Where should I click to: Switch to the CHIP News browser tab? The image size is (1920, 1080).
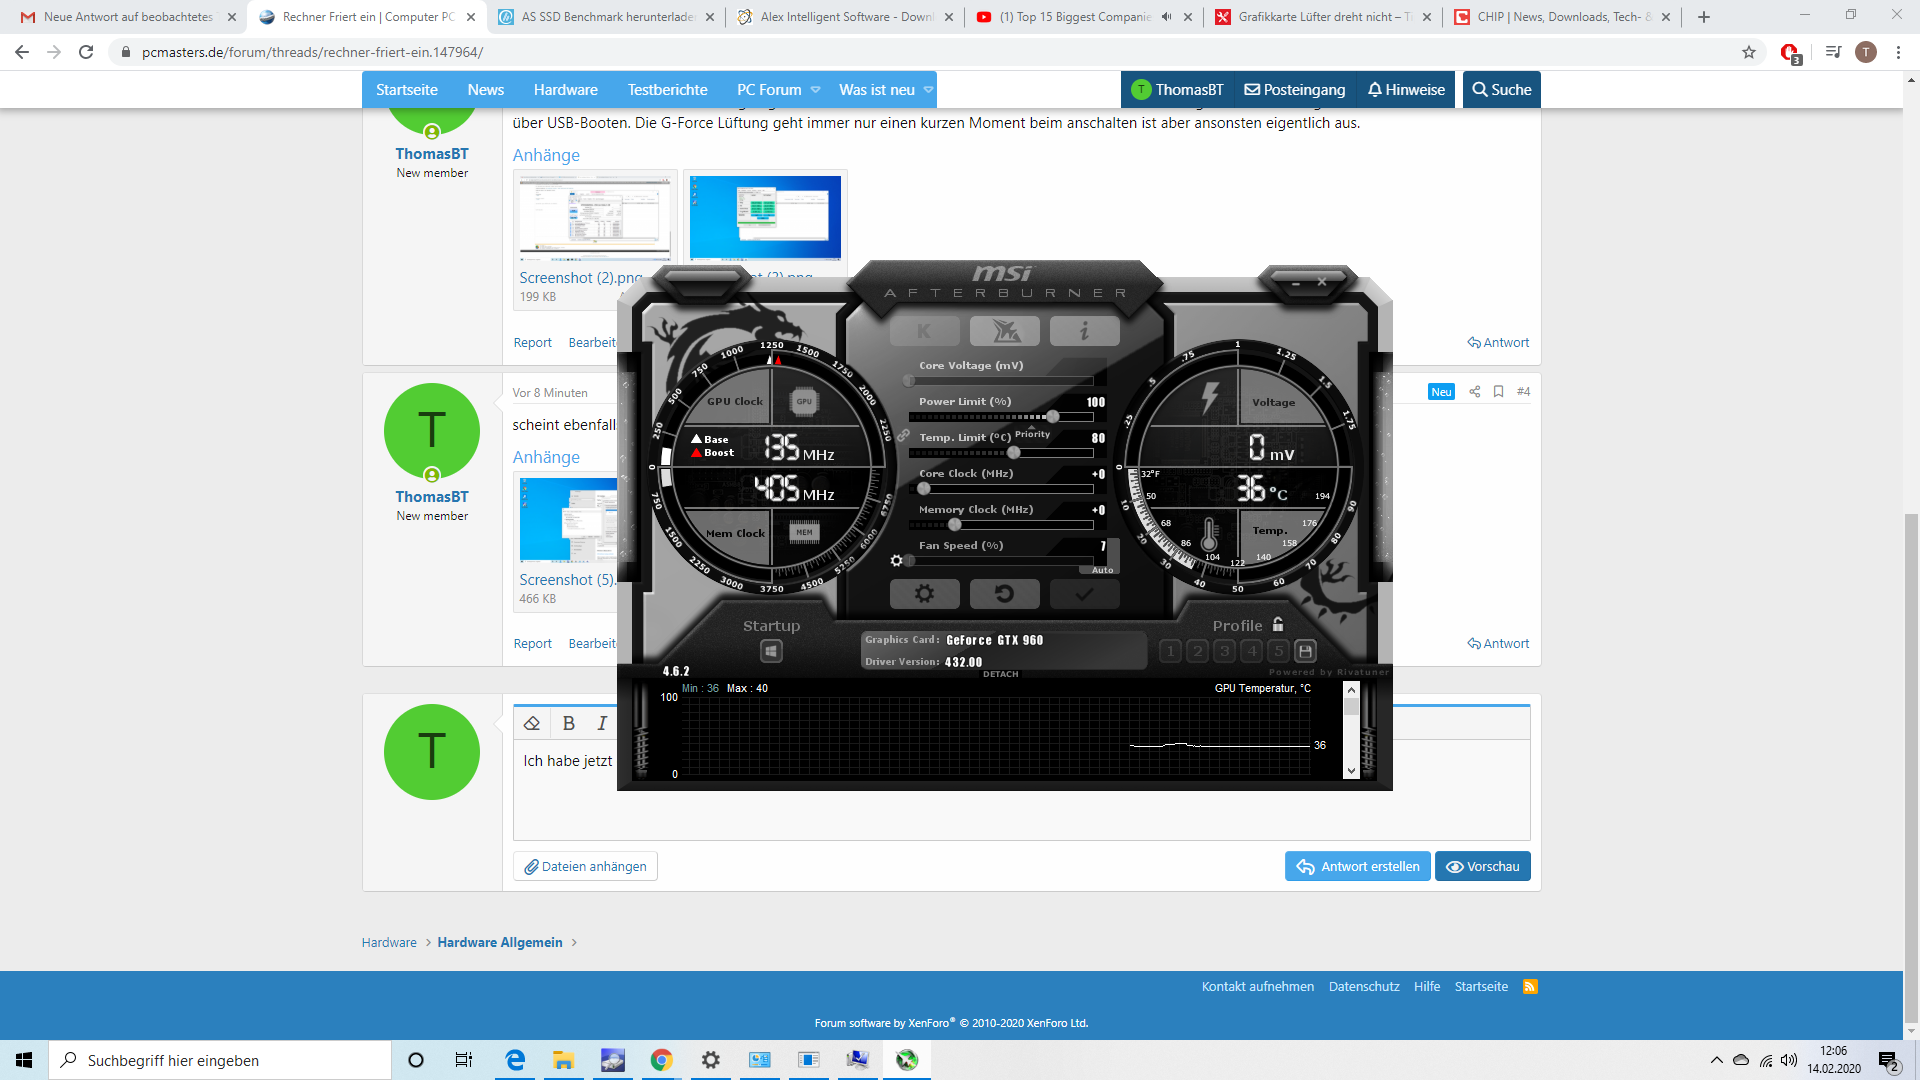pos(1561,17)
